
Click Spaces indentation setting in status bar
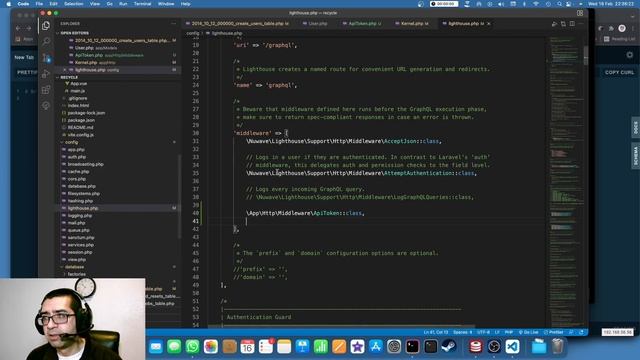pos(462,332)
